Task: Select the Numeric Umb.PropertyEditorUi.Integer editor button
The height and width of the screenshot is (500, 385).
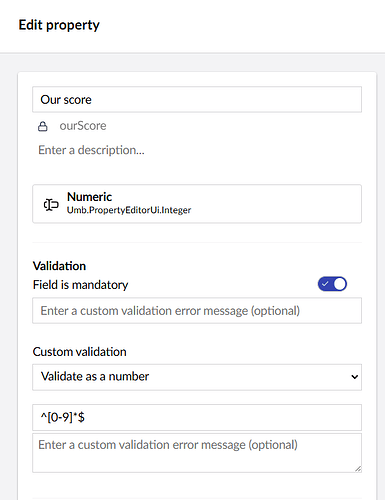Action: [x=197, y=204]
